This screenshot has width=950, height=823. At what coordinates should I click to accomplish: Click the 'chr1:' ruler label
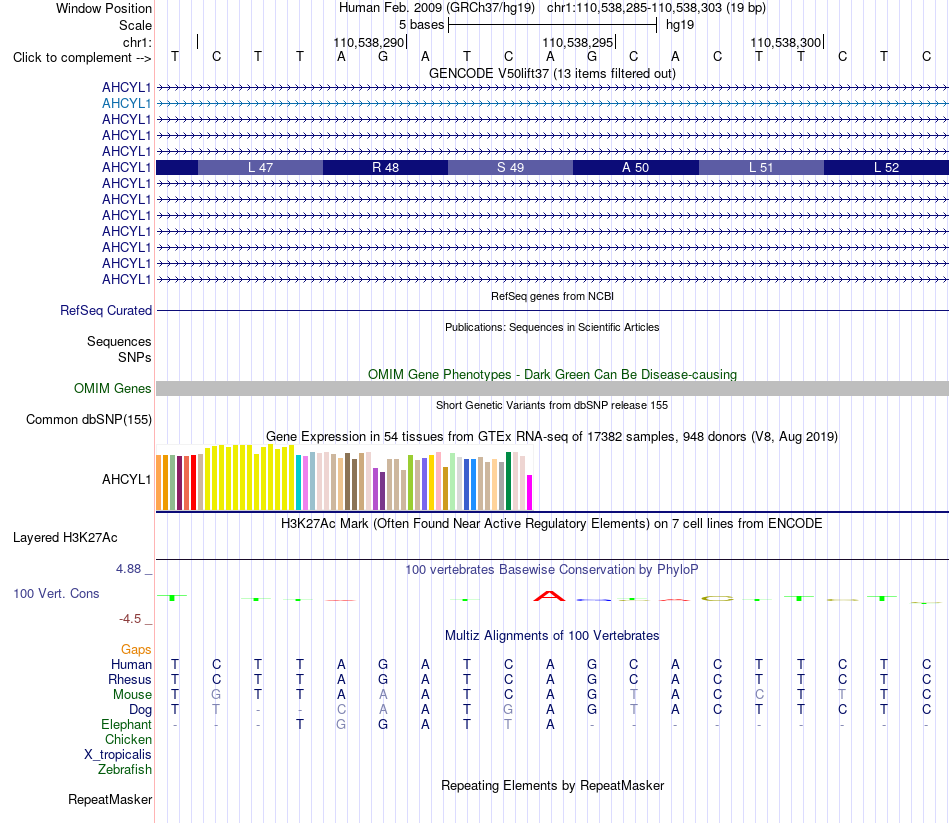tap(137, 42)
